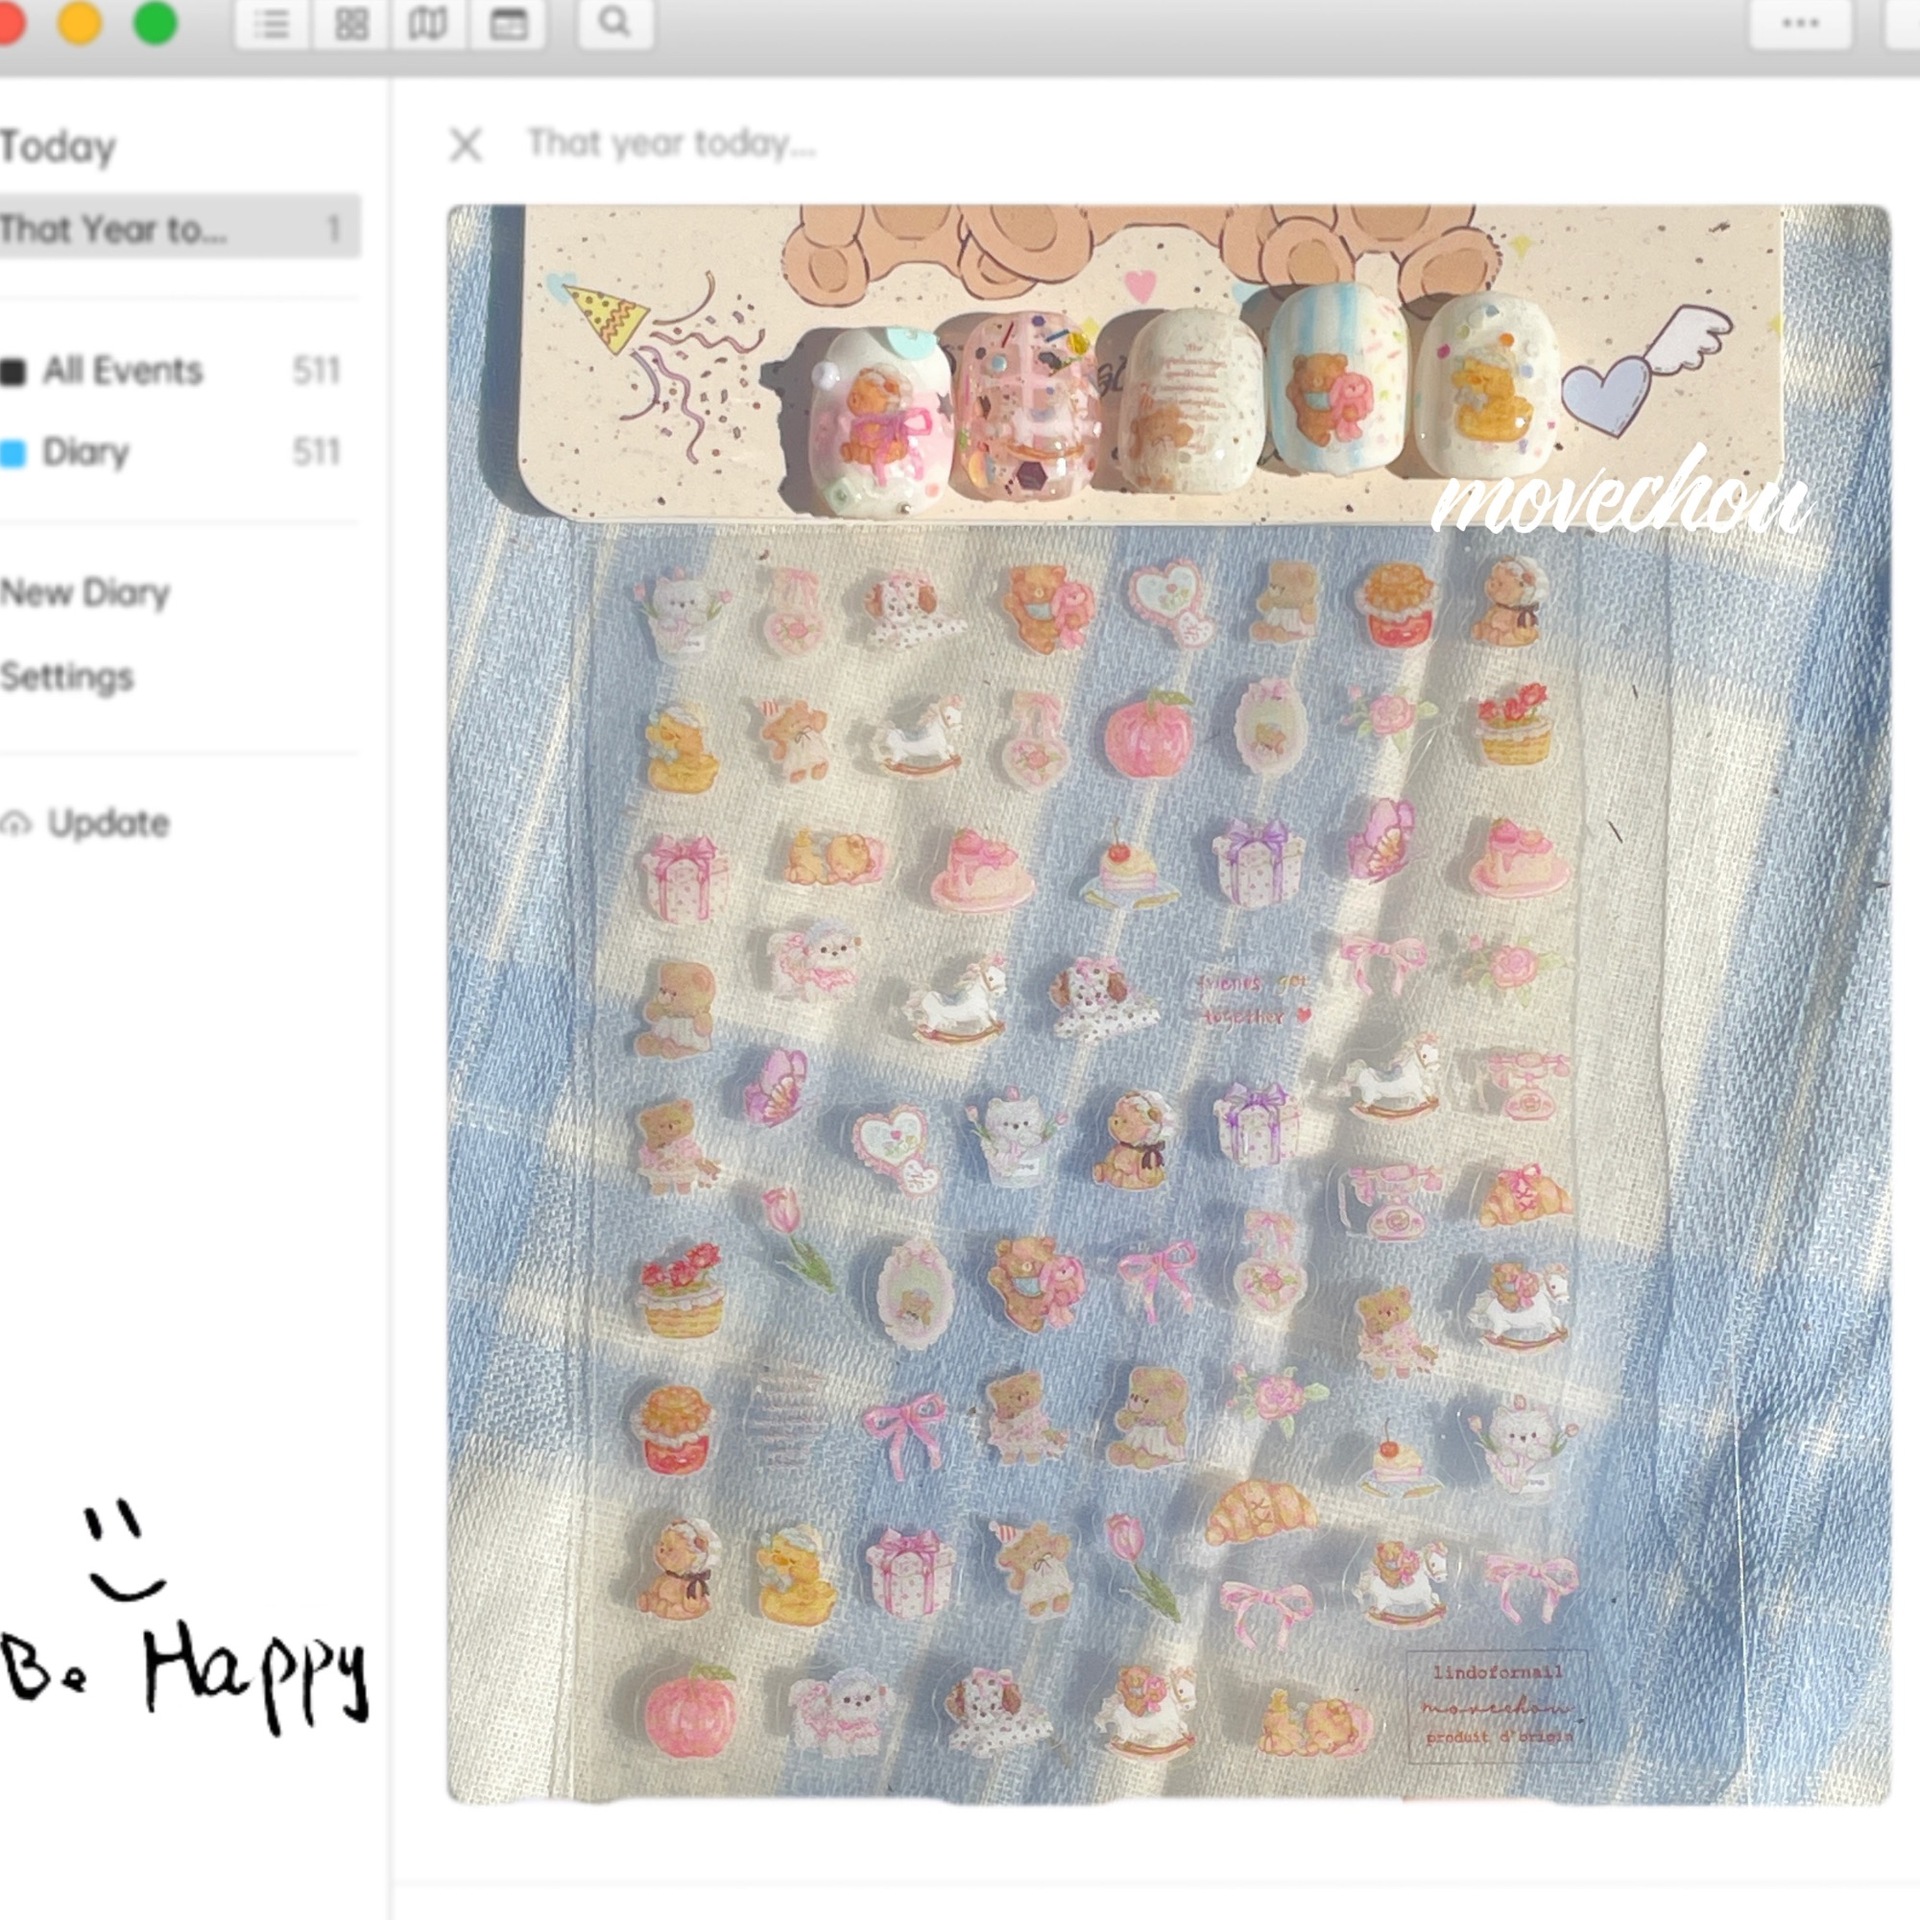Click the black All Events color square

pos(13,372)
